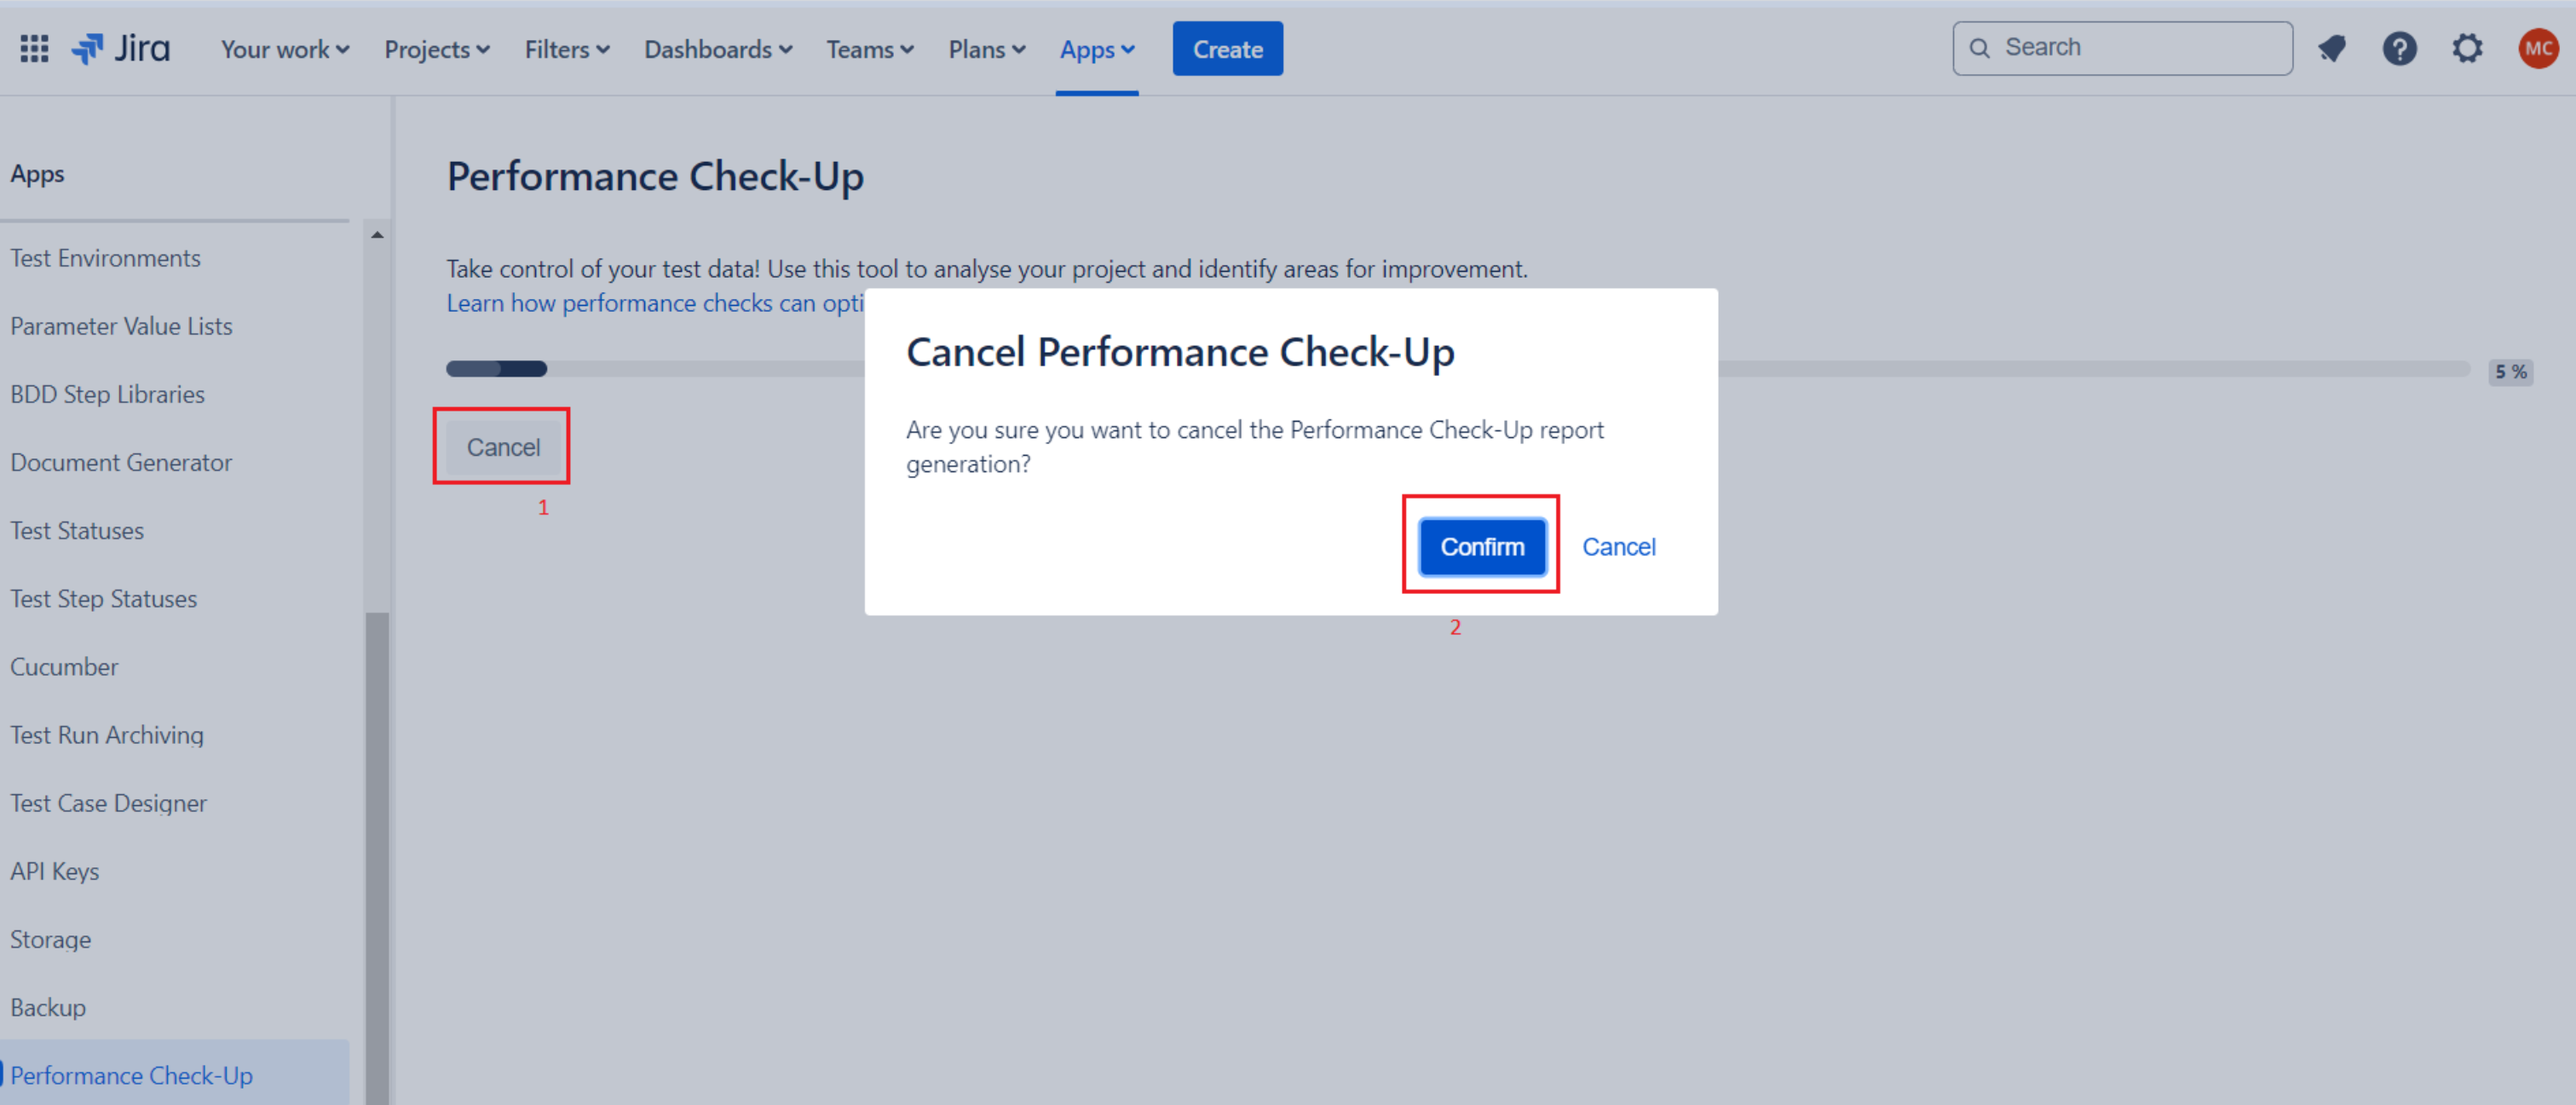Open Test Run Archiving in sidebar

[107, 735]
